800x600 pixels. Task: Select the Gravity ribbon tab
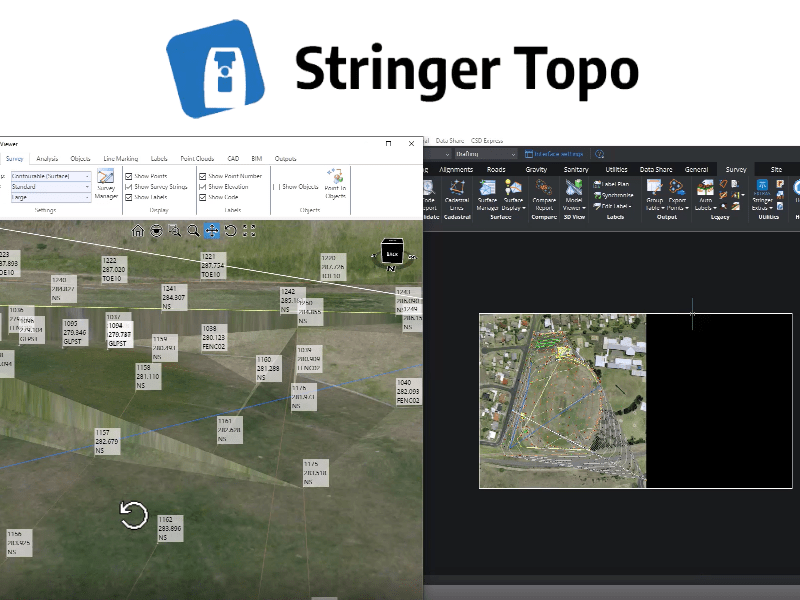click(x=536, y=169)
